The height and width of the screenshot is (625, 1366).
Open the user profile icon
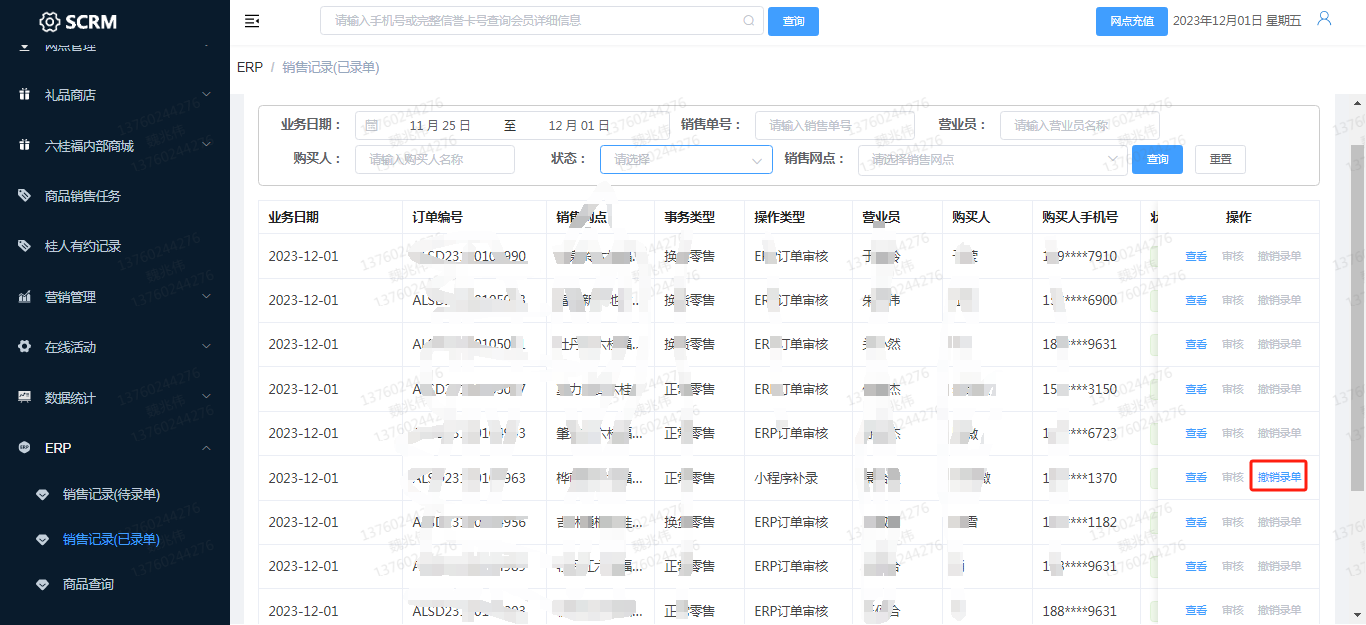(x=1324, y=19)
